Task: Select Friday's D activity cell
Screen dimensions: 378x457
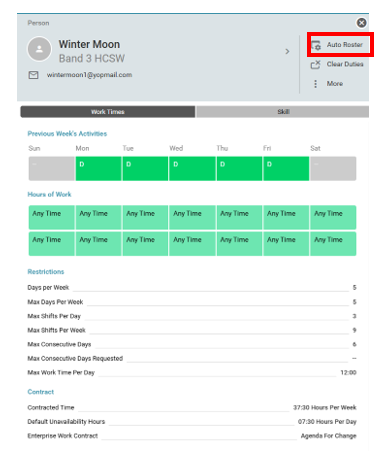Action: 286,169
